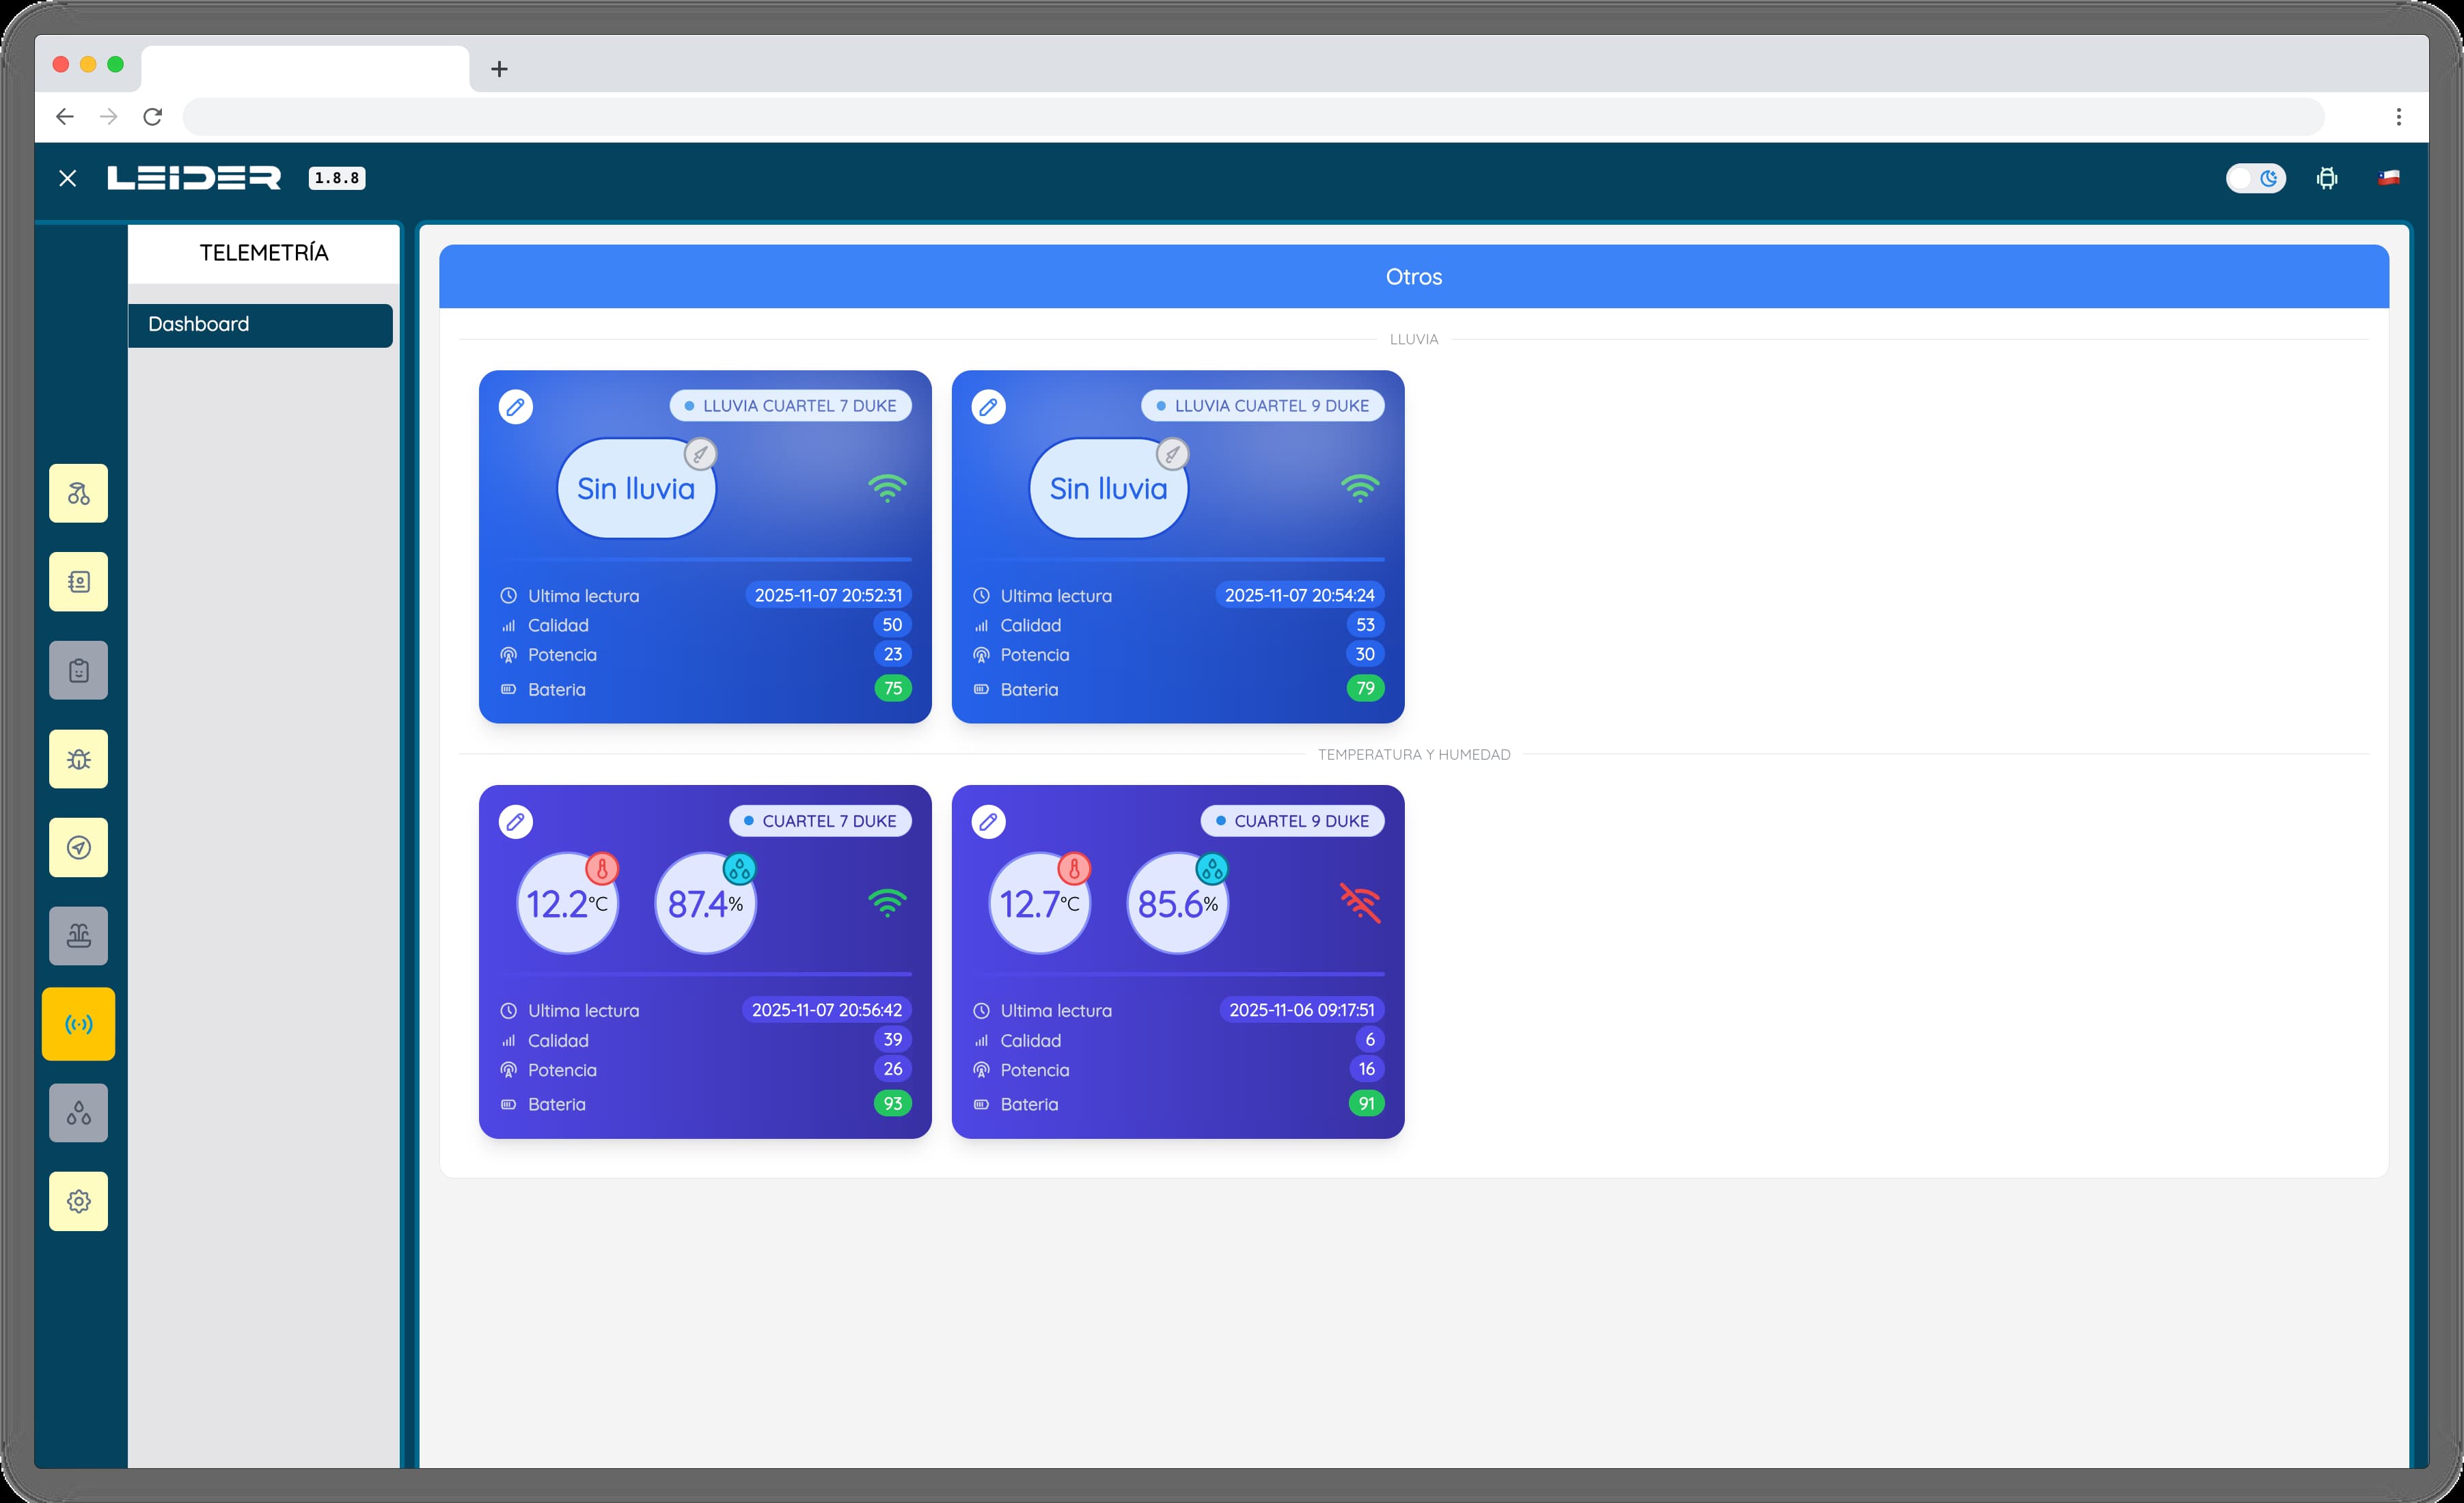Click Calidad value 50
Viewport: 2464px width, 1503px height.
pos(893,624)
